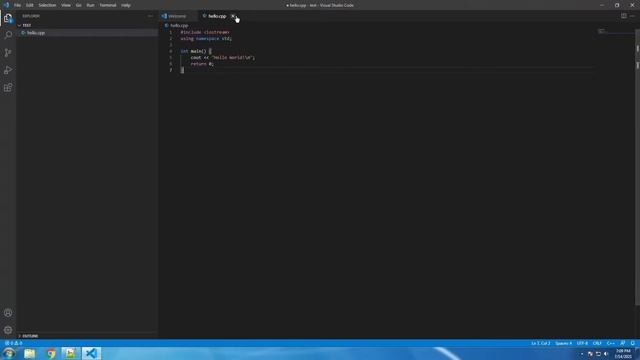Click the int main() code line
Image resolution: width=640 pixels, height=360 pixels.
pos(196,51)
